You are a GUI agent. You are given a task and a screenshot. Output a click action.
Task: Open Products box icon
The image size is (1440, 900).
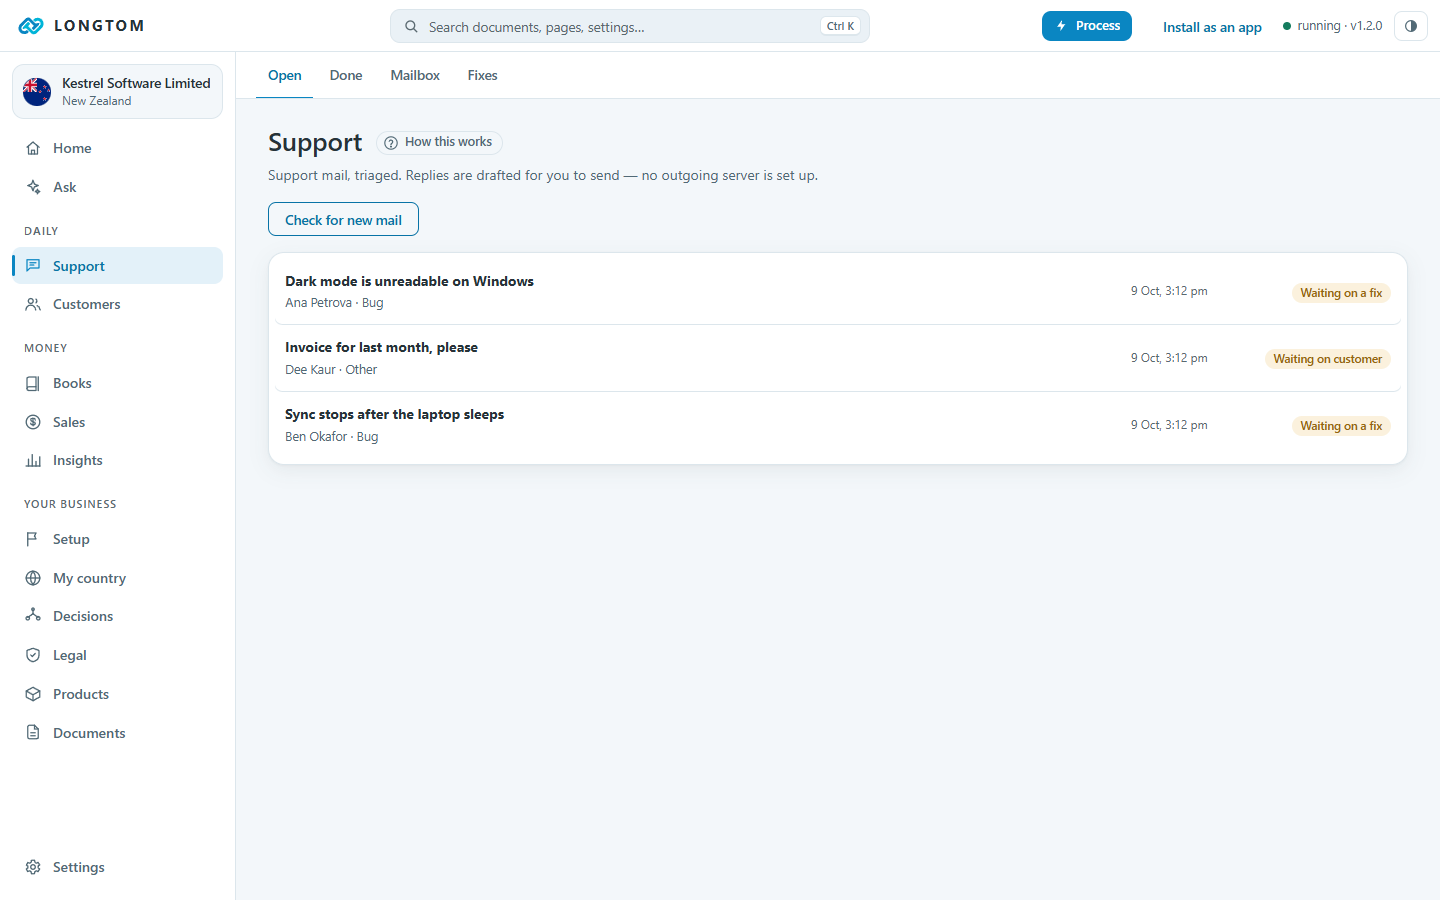33,694
